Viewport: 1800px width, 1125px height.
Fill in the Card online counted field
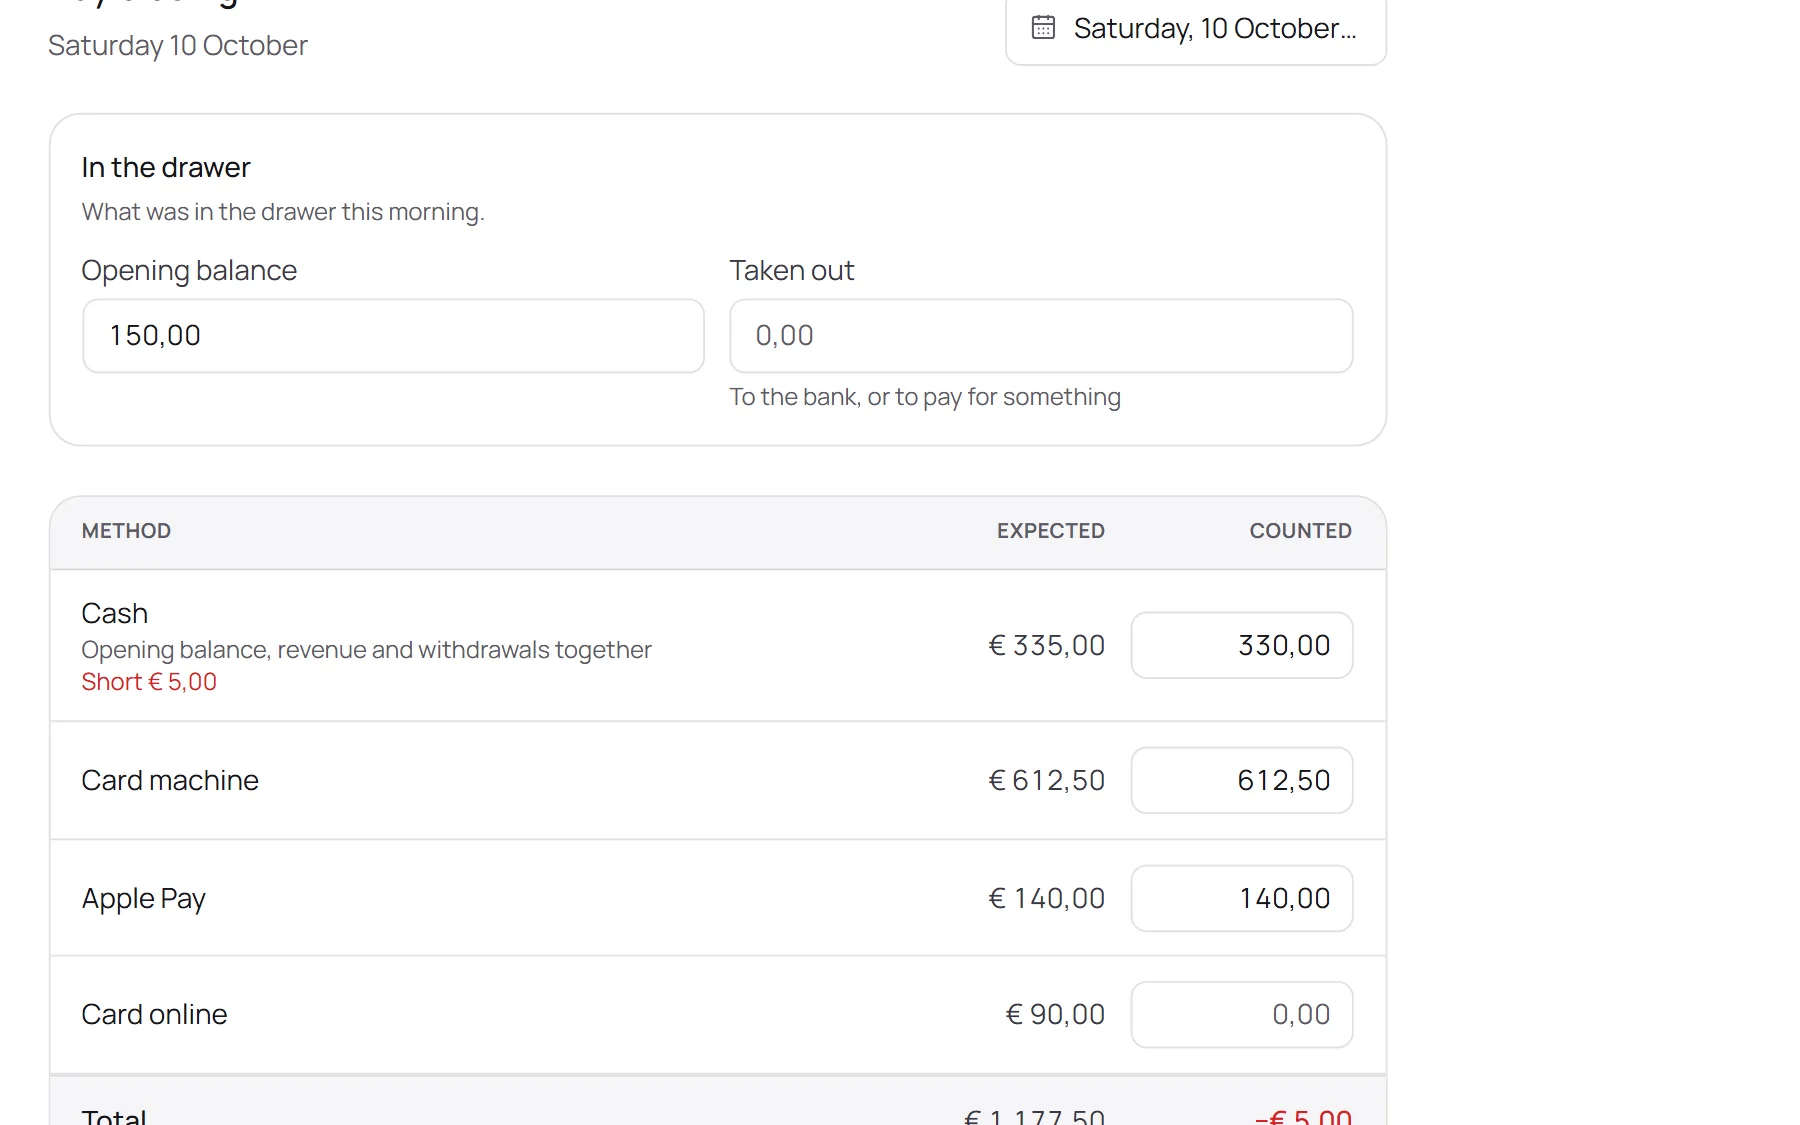pos(1242,1014)
